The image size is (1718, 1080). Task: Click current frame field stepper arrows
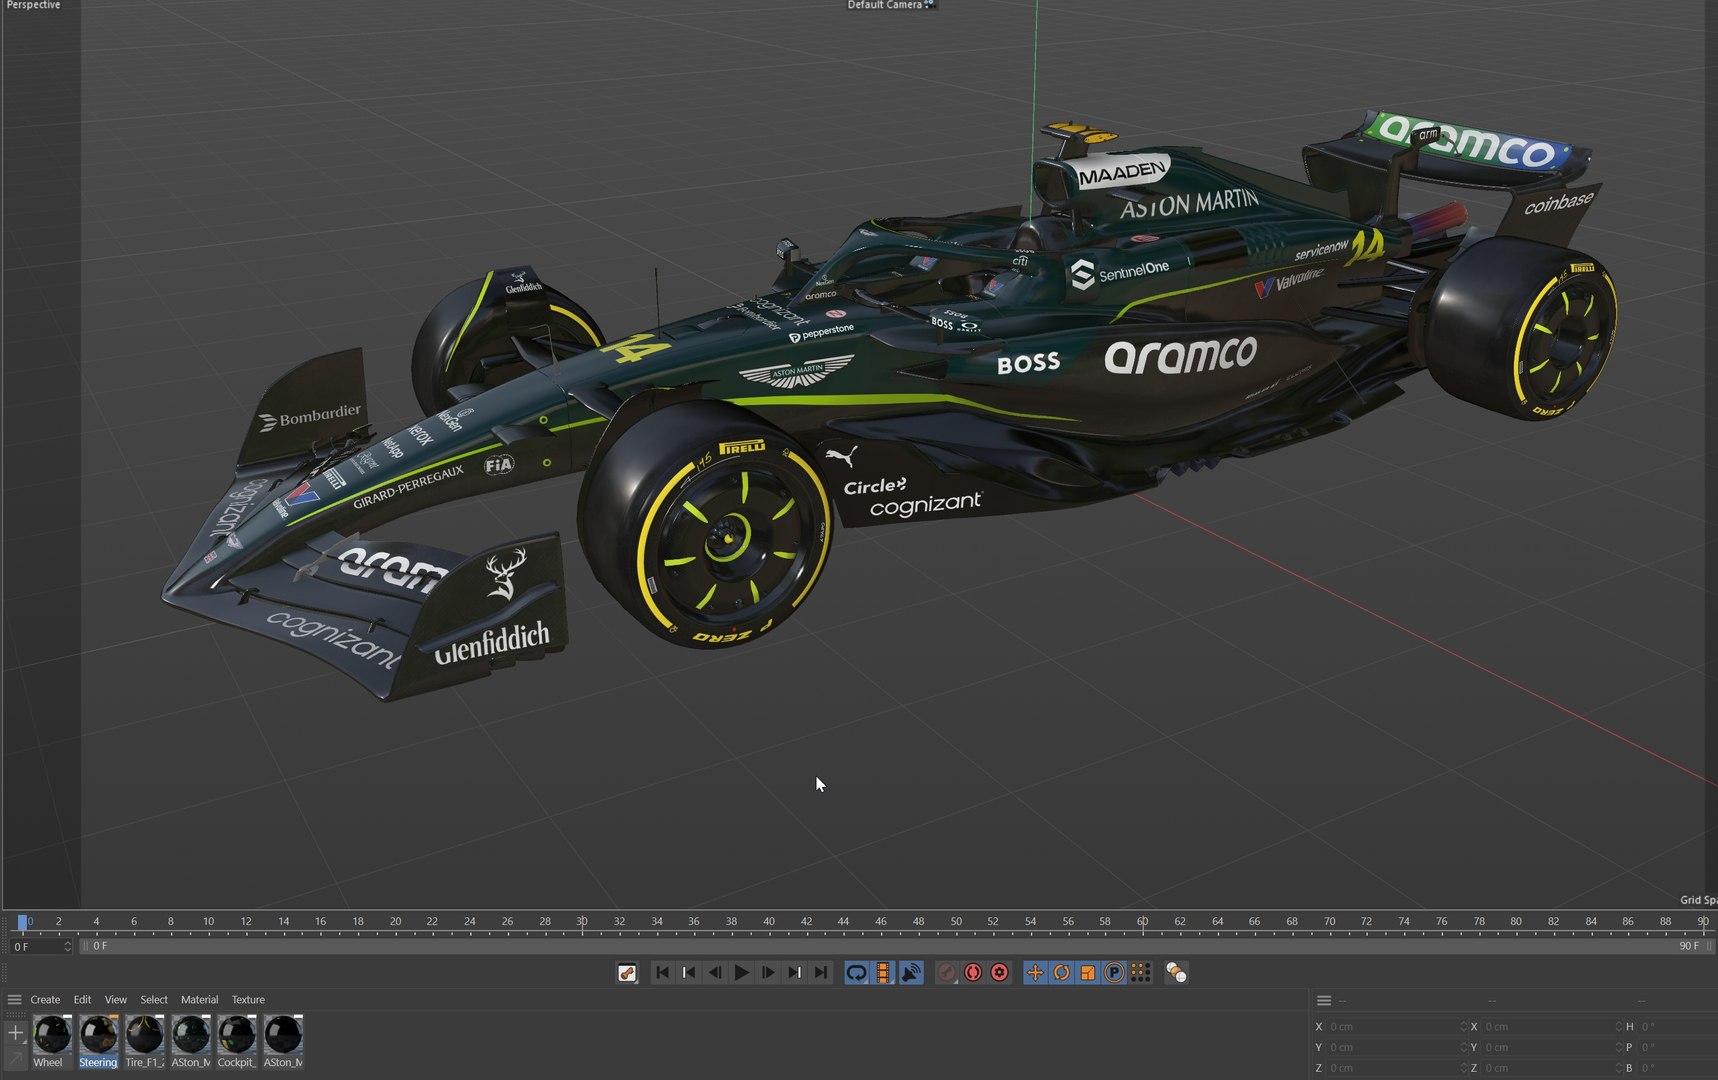[67, 946]
